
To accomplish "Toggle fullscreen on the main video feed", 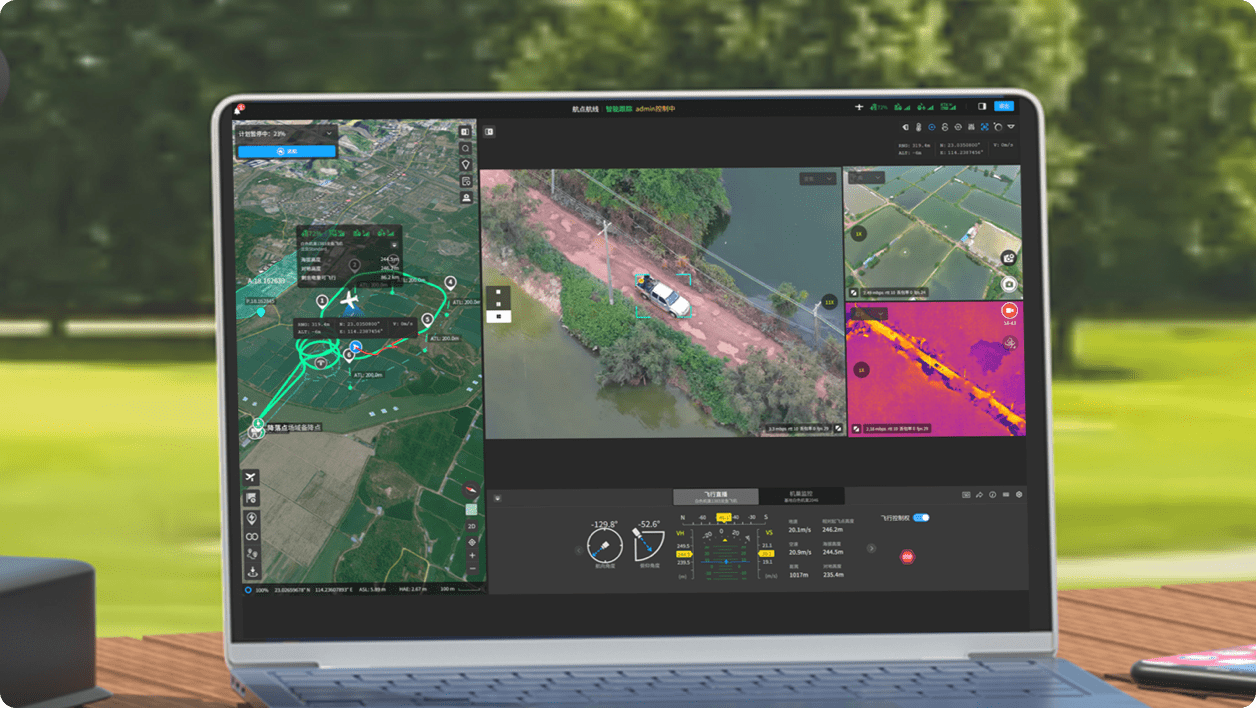I will click(839, 428).
